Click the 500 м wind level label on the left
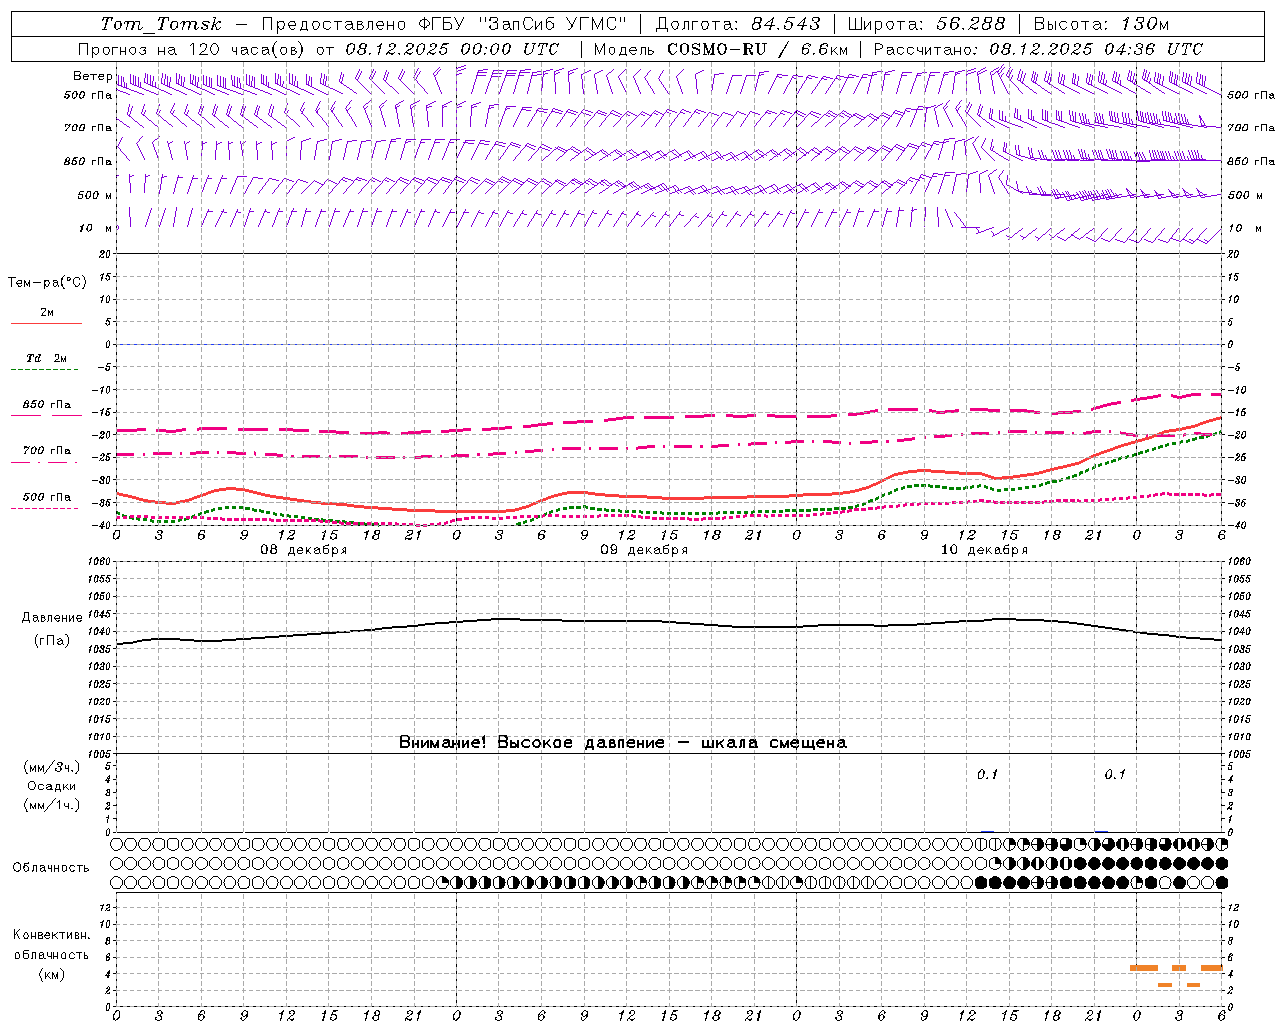The height and width of the screenshot is (1024, 1280). [95, 195]
